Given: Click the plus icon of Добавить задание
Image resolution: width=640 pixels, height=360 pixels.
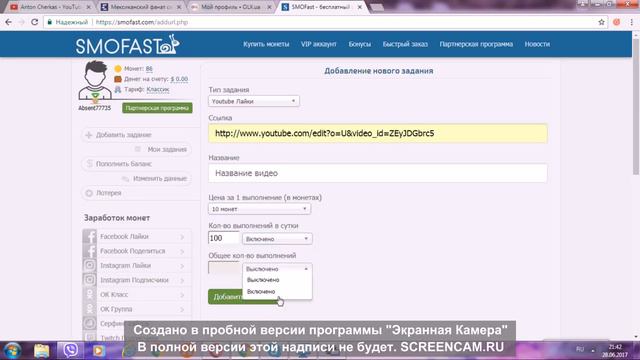Looking at the screenshot, I should tap(89, 135).
